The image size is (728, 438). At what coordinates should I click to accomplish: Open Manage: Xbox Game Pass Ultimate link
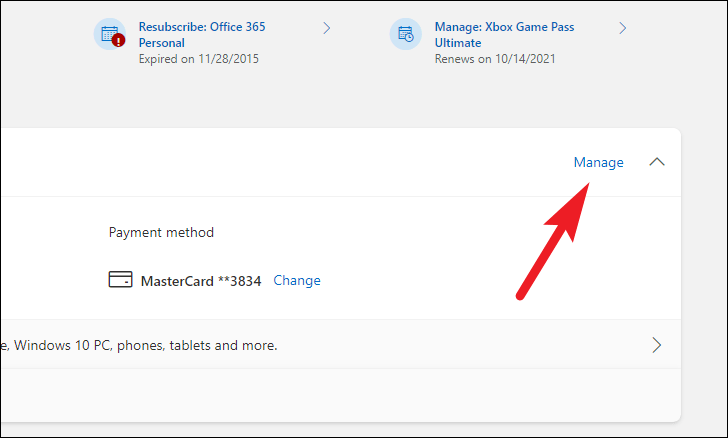(504, 35)
